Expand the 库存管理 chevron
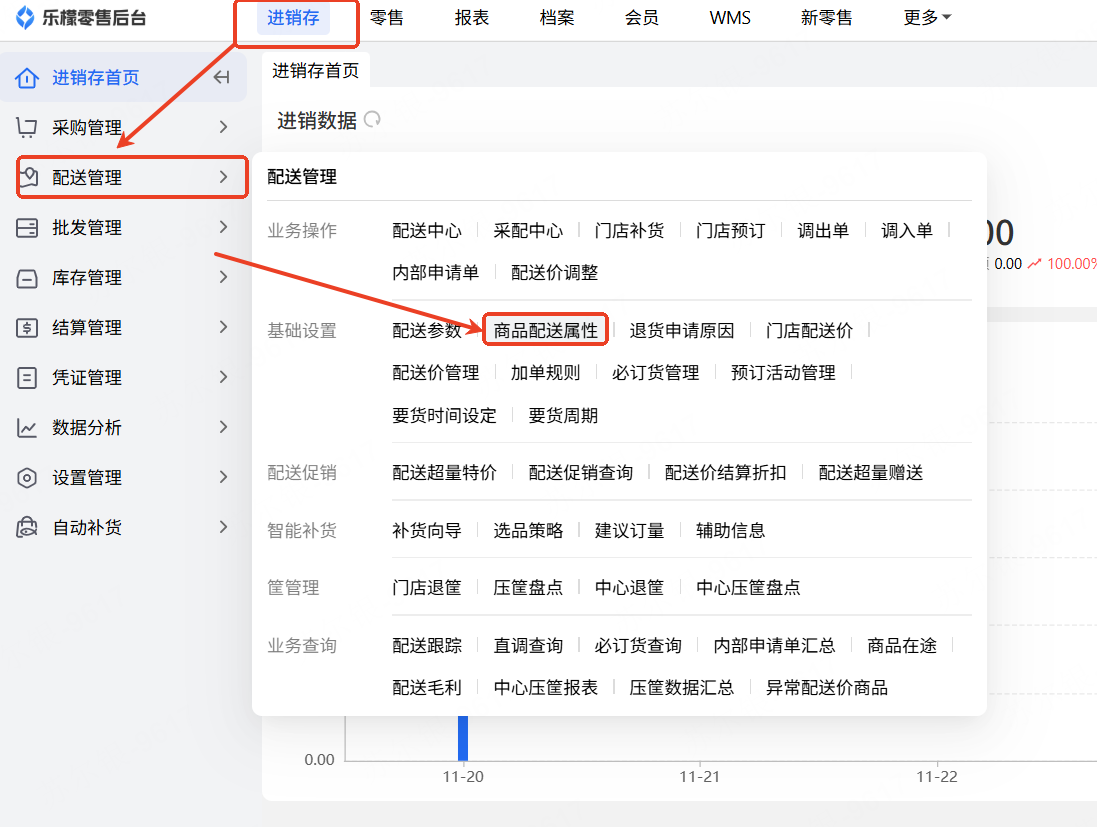 (x=223, y=277)
